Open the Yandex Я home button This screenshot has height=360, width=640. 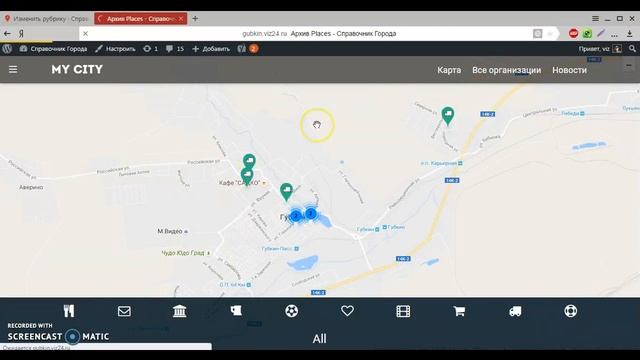[x=21, y=33]
